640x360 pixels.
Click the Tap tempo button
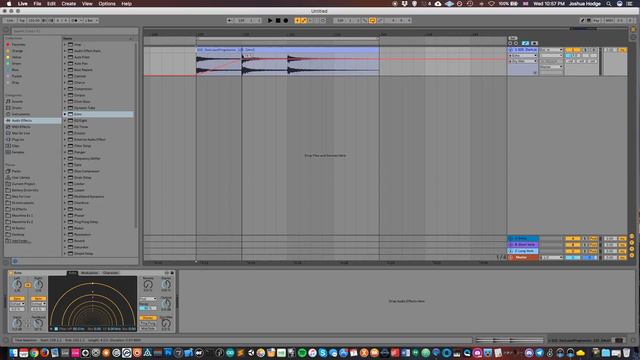click(22, 20)
